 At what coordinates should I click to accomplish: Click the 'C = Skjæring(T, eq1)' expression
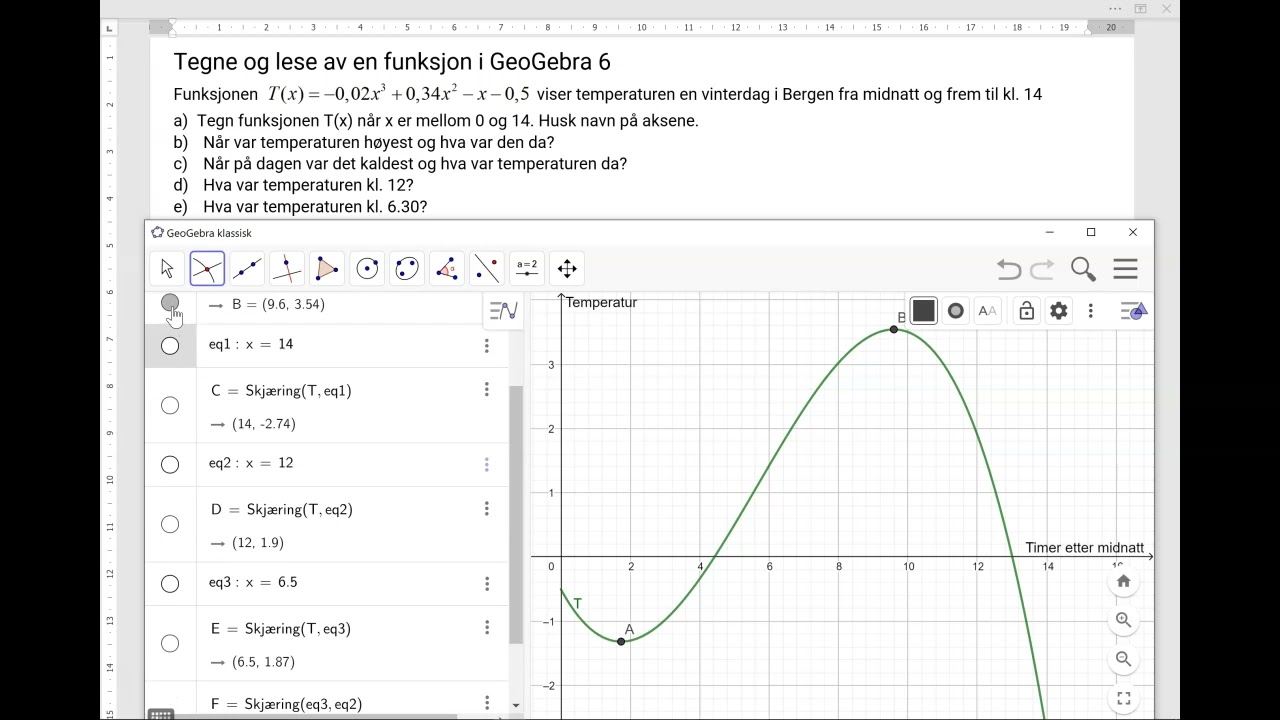281,391
